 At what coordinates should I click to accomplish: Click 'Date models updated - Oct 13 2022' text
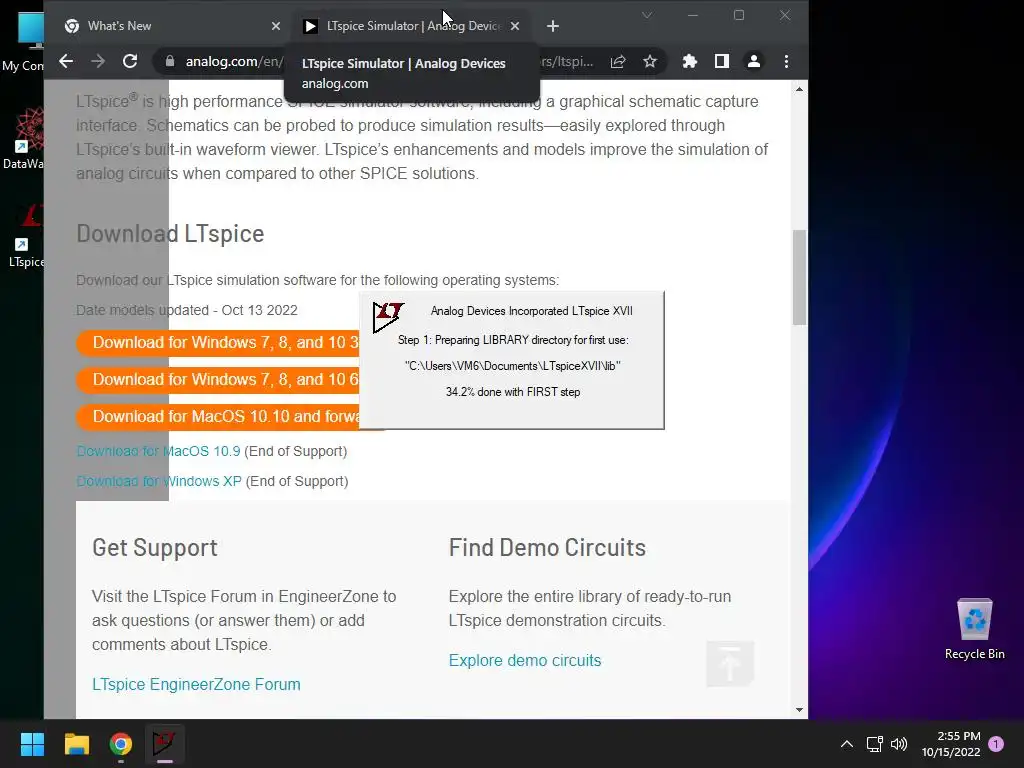tap(187, 310)
